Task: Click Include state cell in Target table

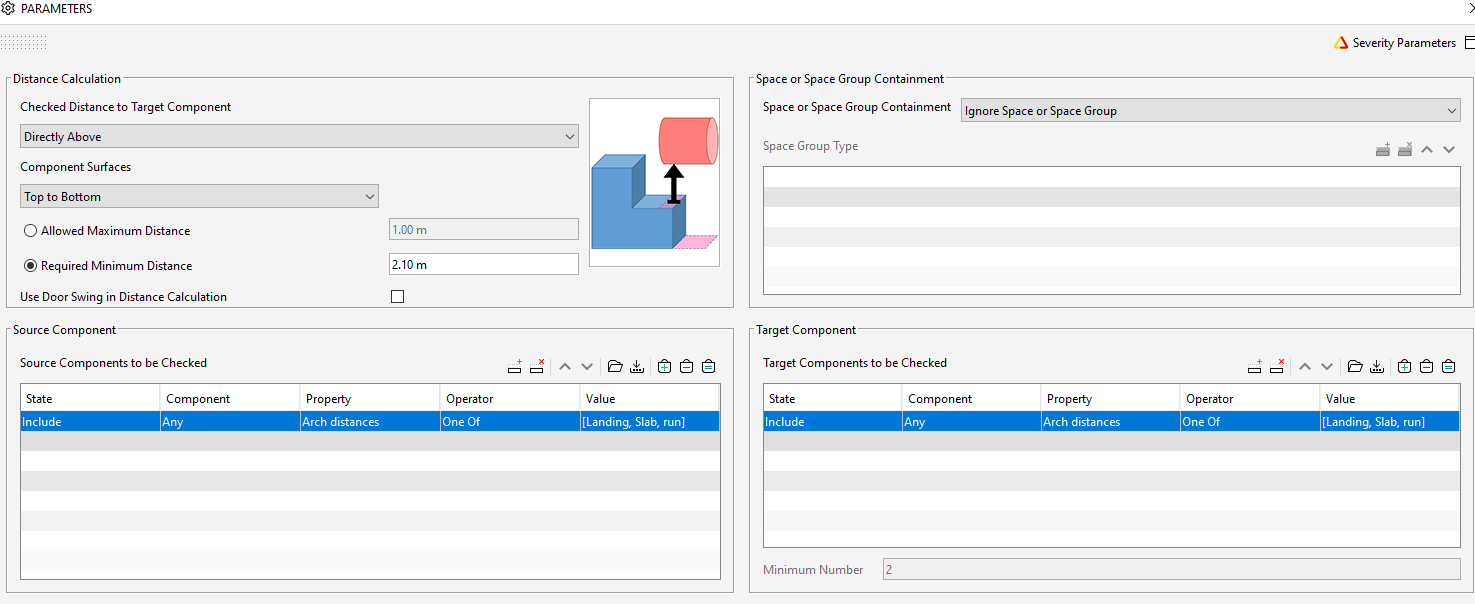Action: point(832,422)
